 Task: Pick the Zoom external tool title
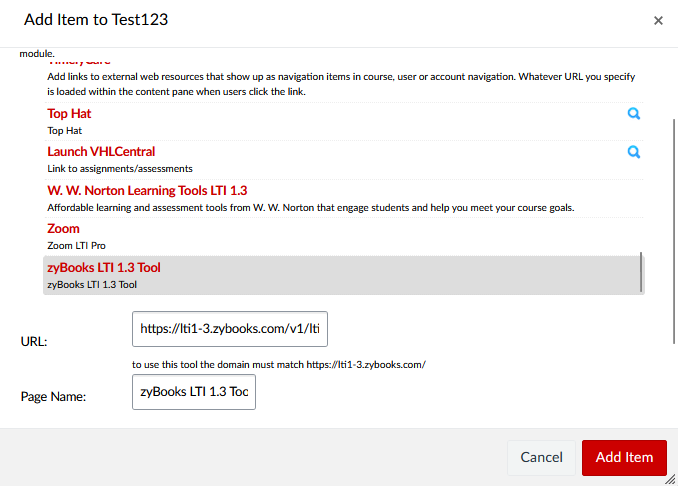click(x=63, y=229)
